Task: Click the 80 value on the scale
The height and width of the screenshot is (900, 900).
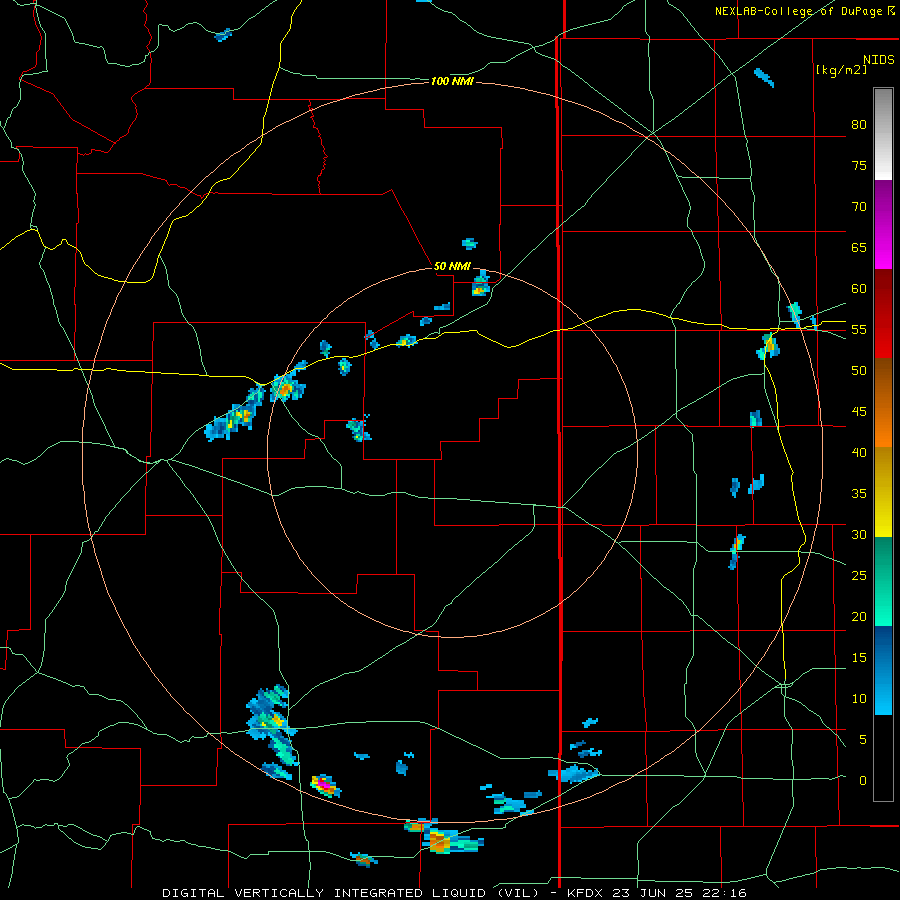Action: pyautogui.click(x=859, y=125)
